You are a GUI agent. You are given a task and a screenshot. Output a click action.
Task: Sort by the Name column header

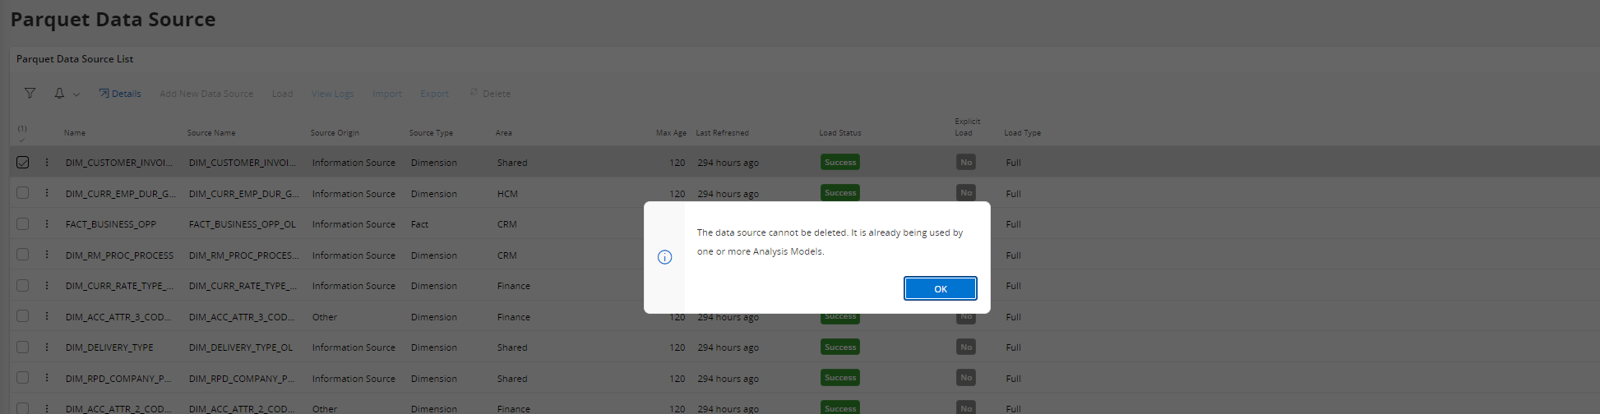coord(75,133)
